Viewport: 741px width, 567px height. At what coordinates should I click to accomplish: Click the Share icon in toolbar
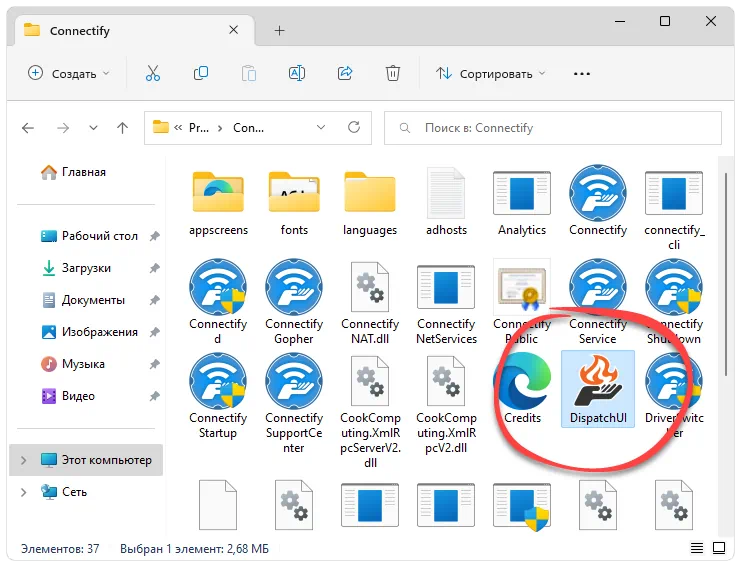point(345,73)
